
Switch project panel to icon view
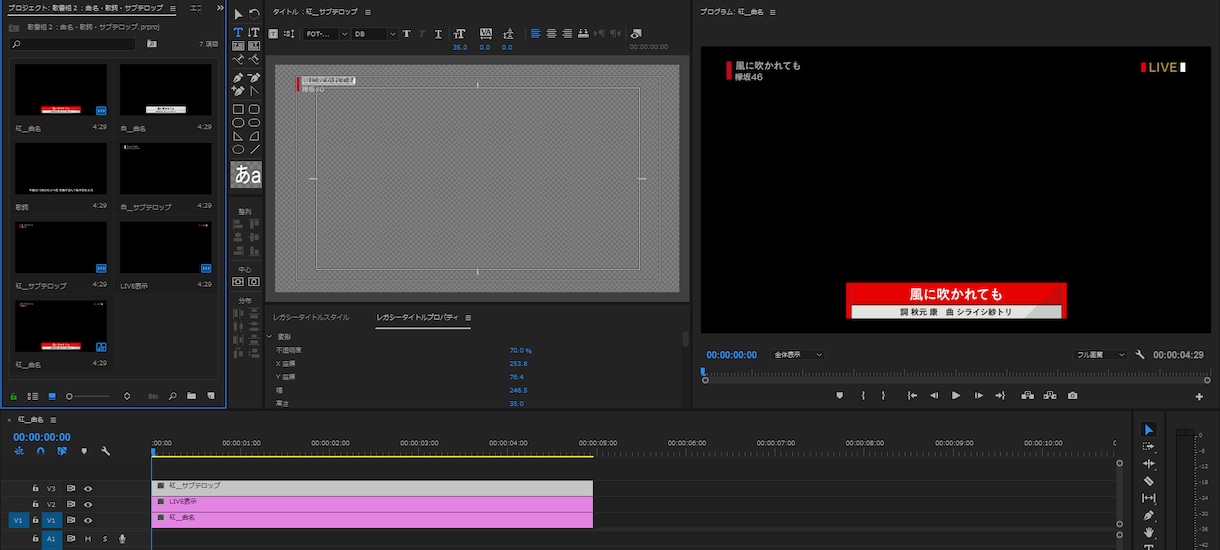pyautogui.click(x=52, y=396)
